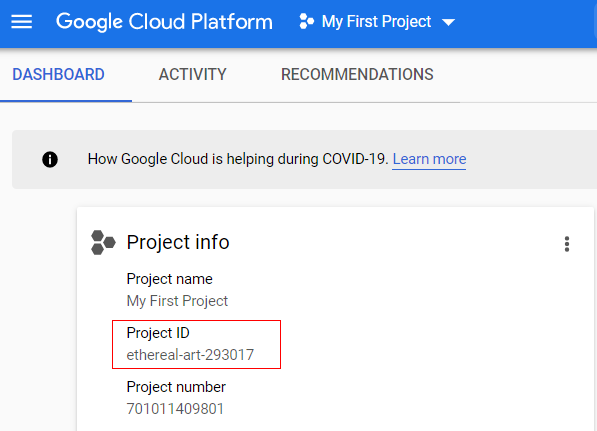Open Project info three-dot options menu

(567, 244)
